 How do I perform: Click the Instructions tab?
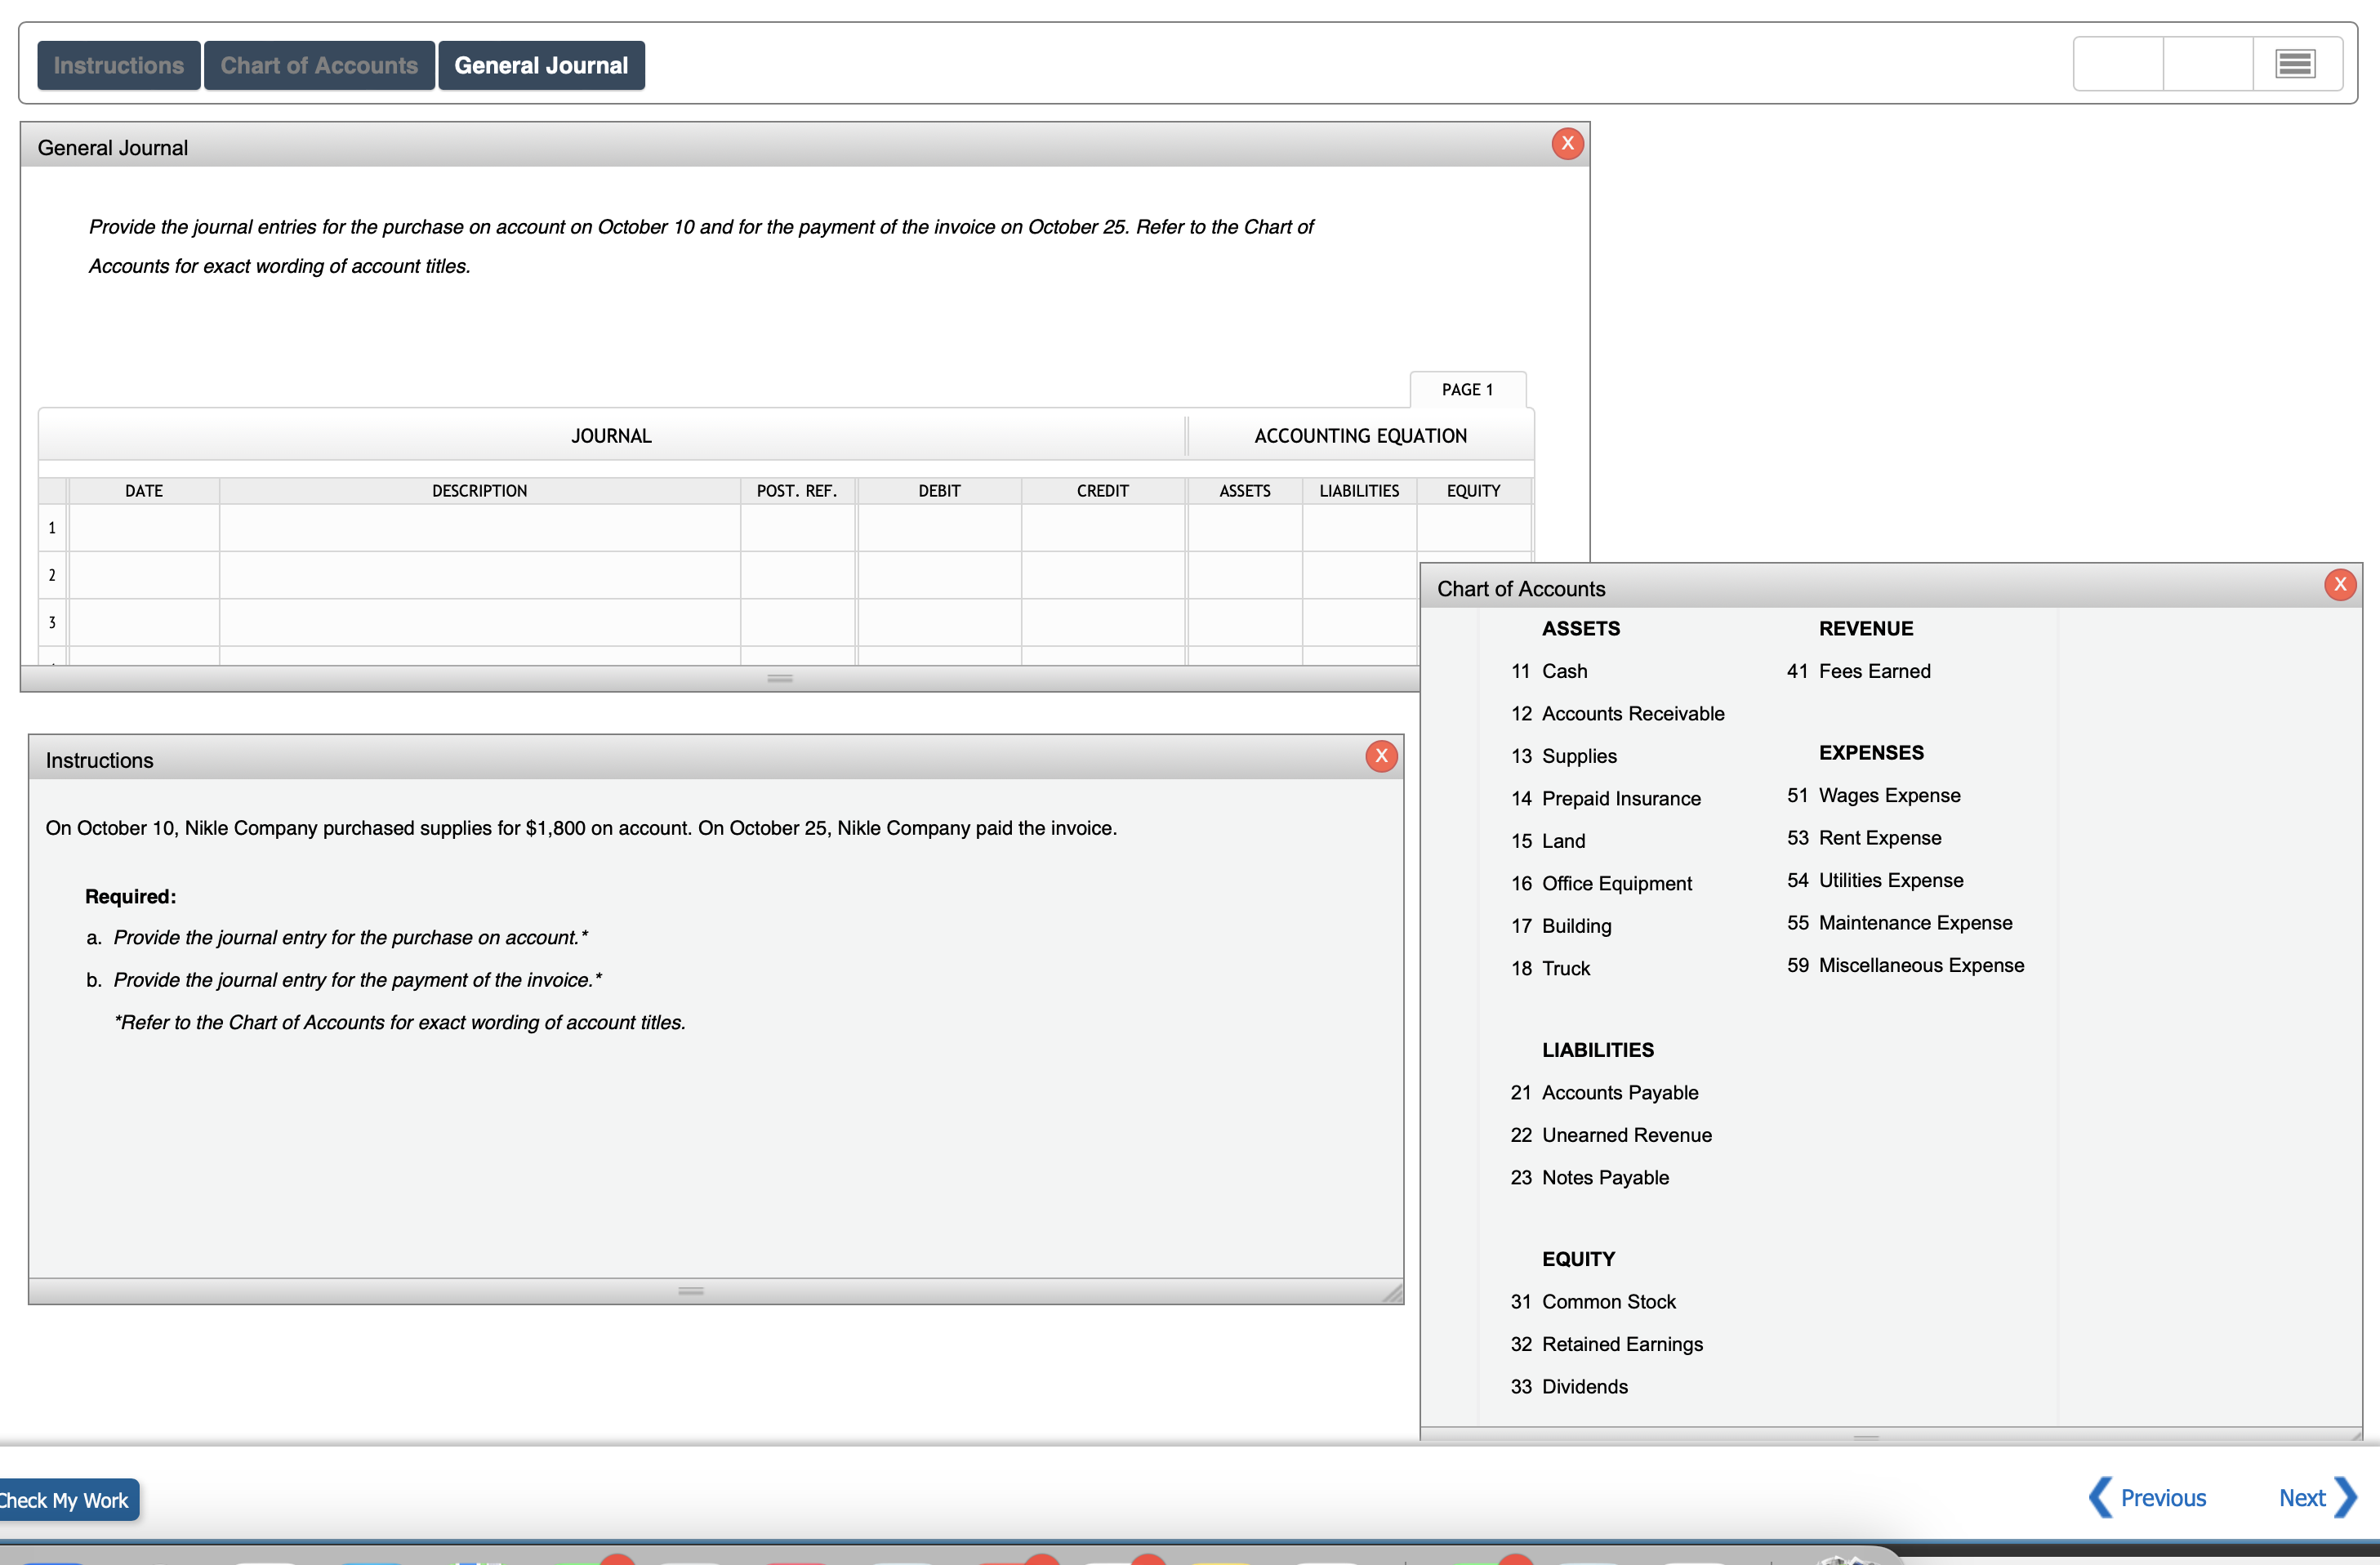tap(117, 65)
